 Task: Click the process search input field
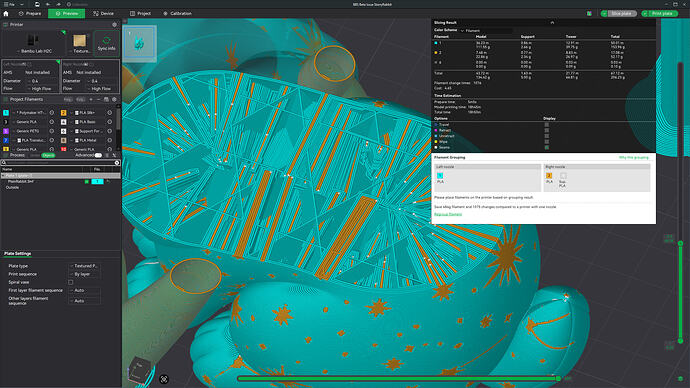pos(60,163)
